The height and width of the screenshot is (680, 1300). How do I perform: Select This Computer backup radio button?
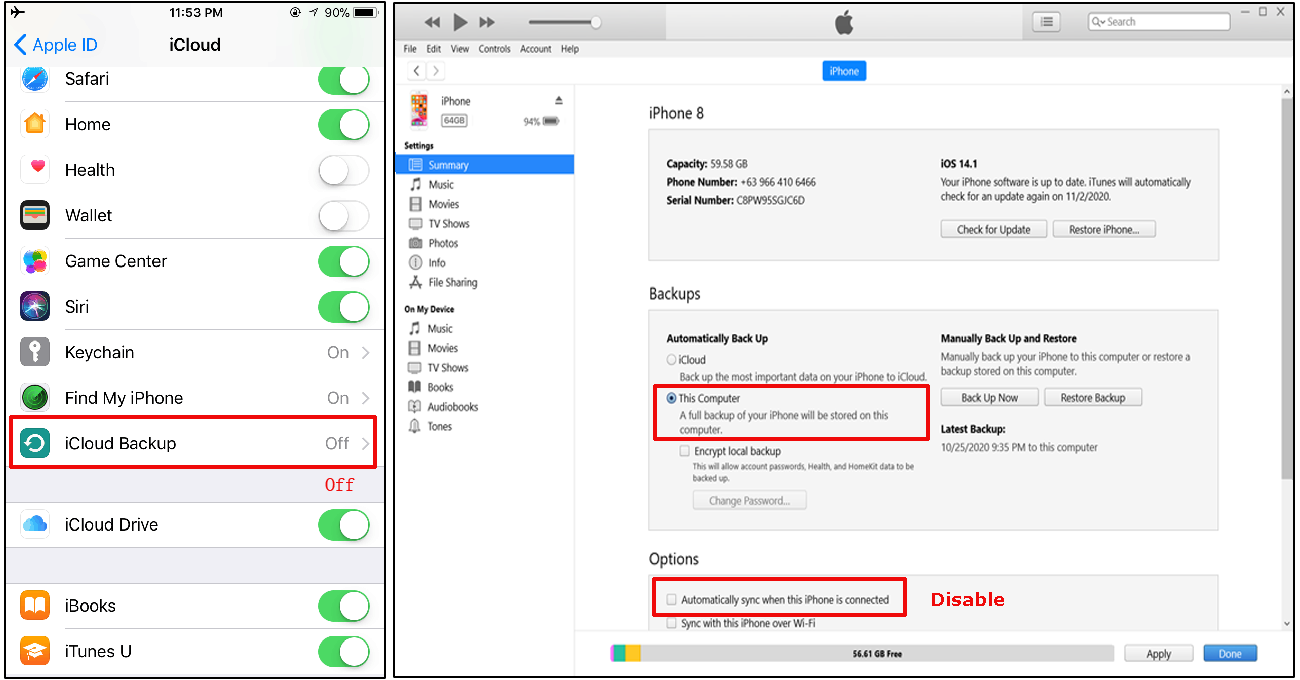point(671,398)
